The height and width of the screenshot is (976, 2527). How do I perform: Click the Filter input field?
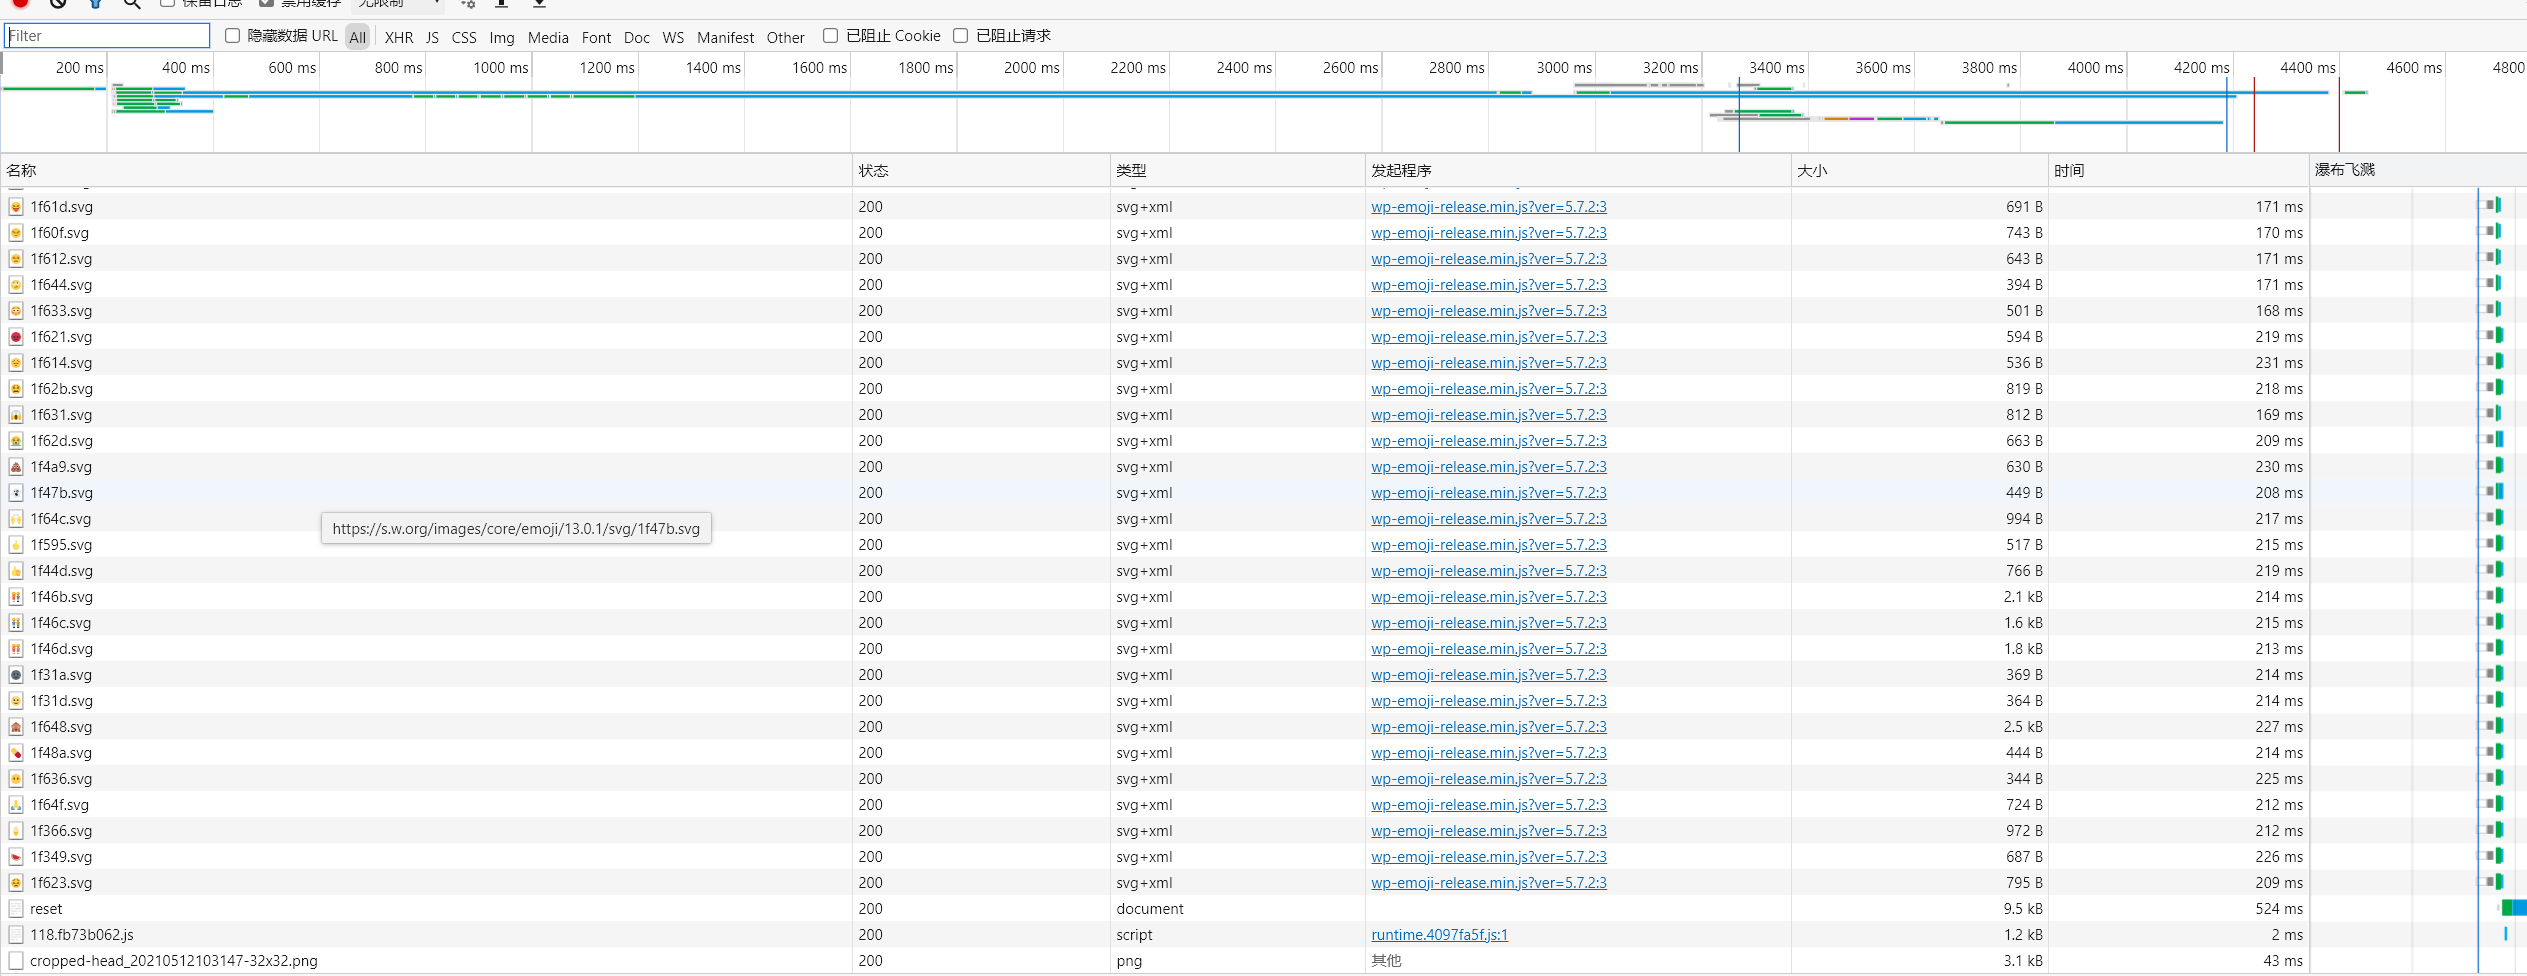pyautogui.click(x=107, y=35)
